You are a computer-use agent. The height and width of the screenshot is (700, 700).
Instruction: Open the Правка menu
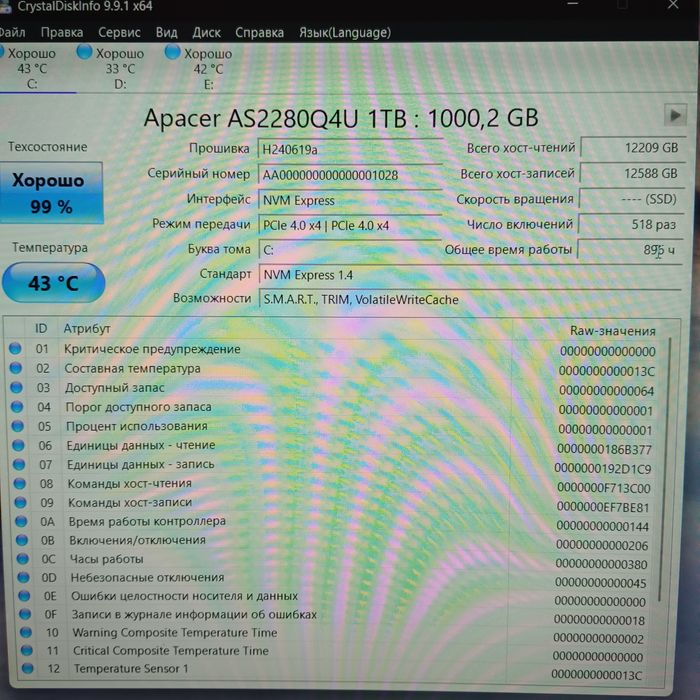[62, 33]
